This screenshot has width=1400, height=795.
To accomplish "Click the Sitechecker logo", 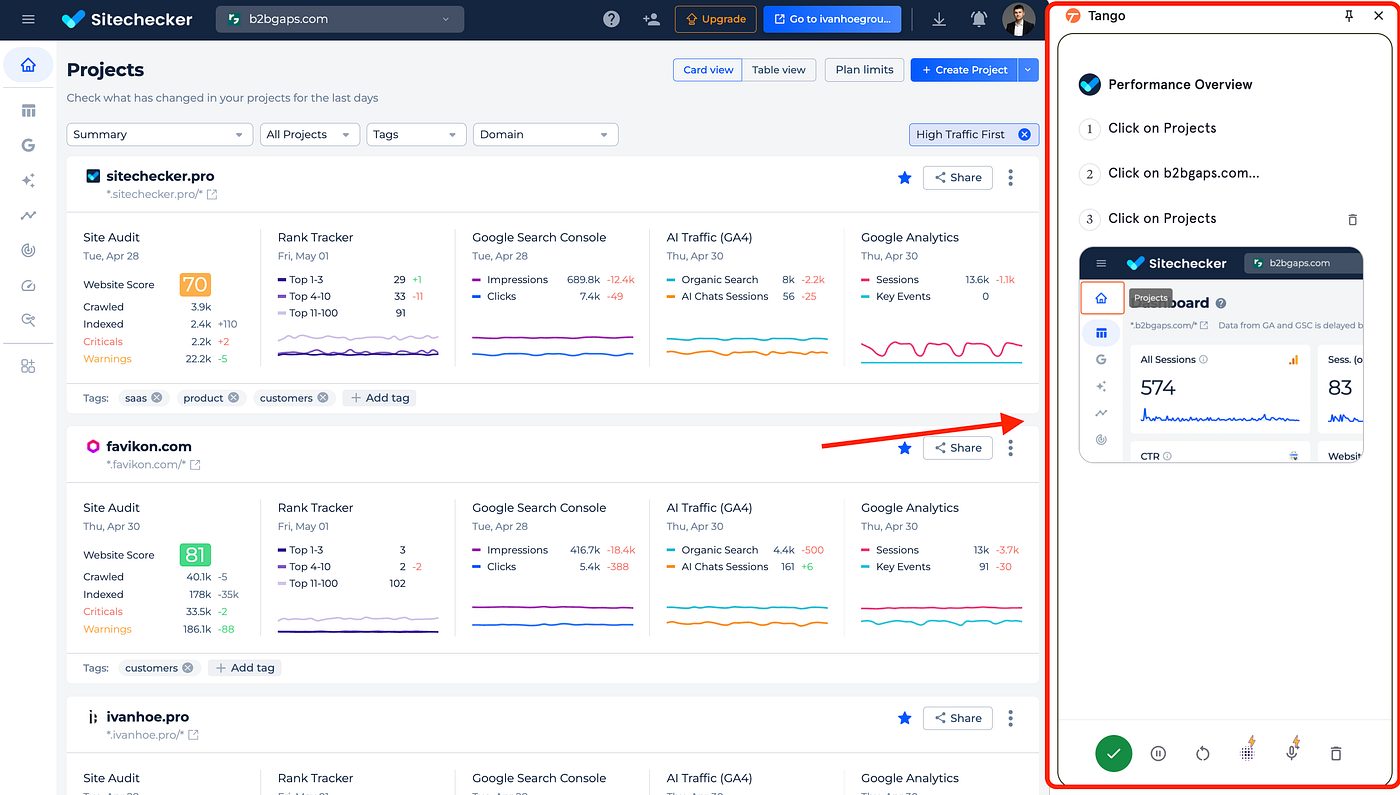I will click(127, 19).
